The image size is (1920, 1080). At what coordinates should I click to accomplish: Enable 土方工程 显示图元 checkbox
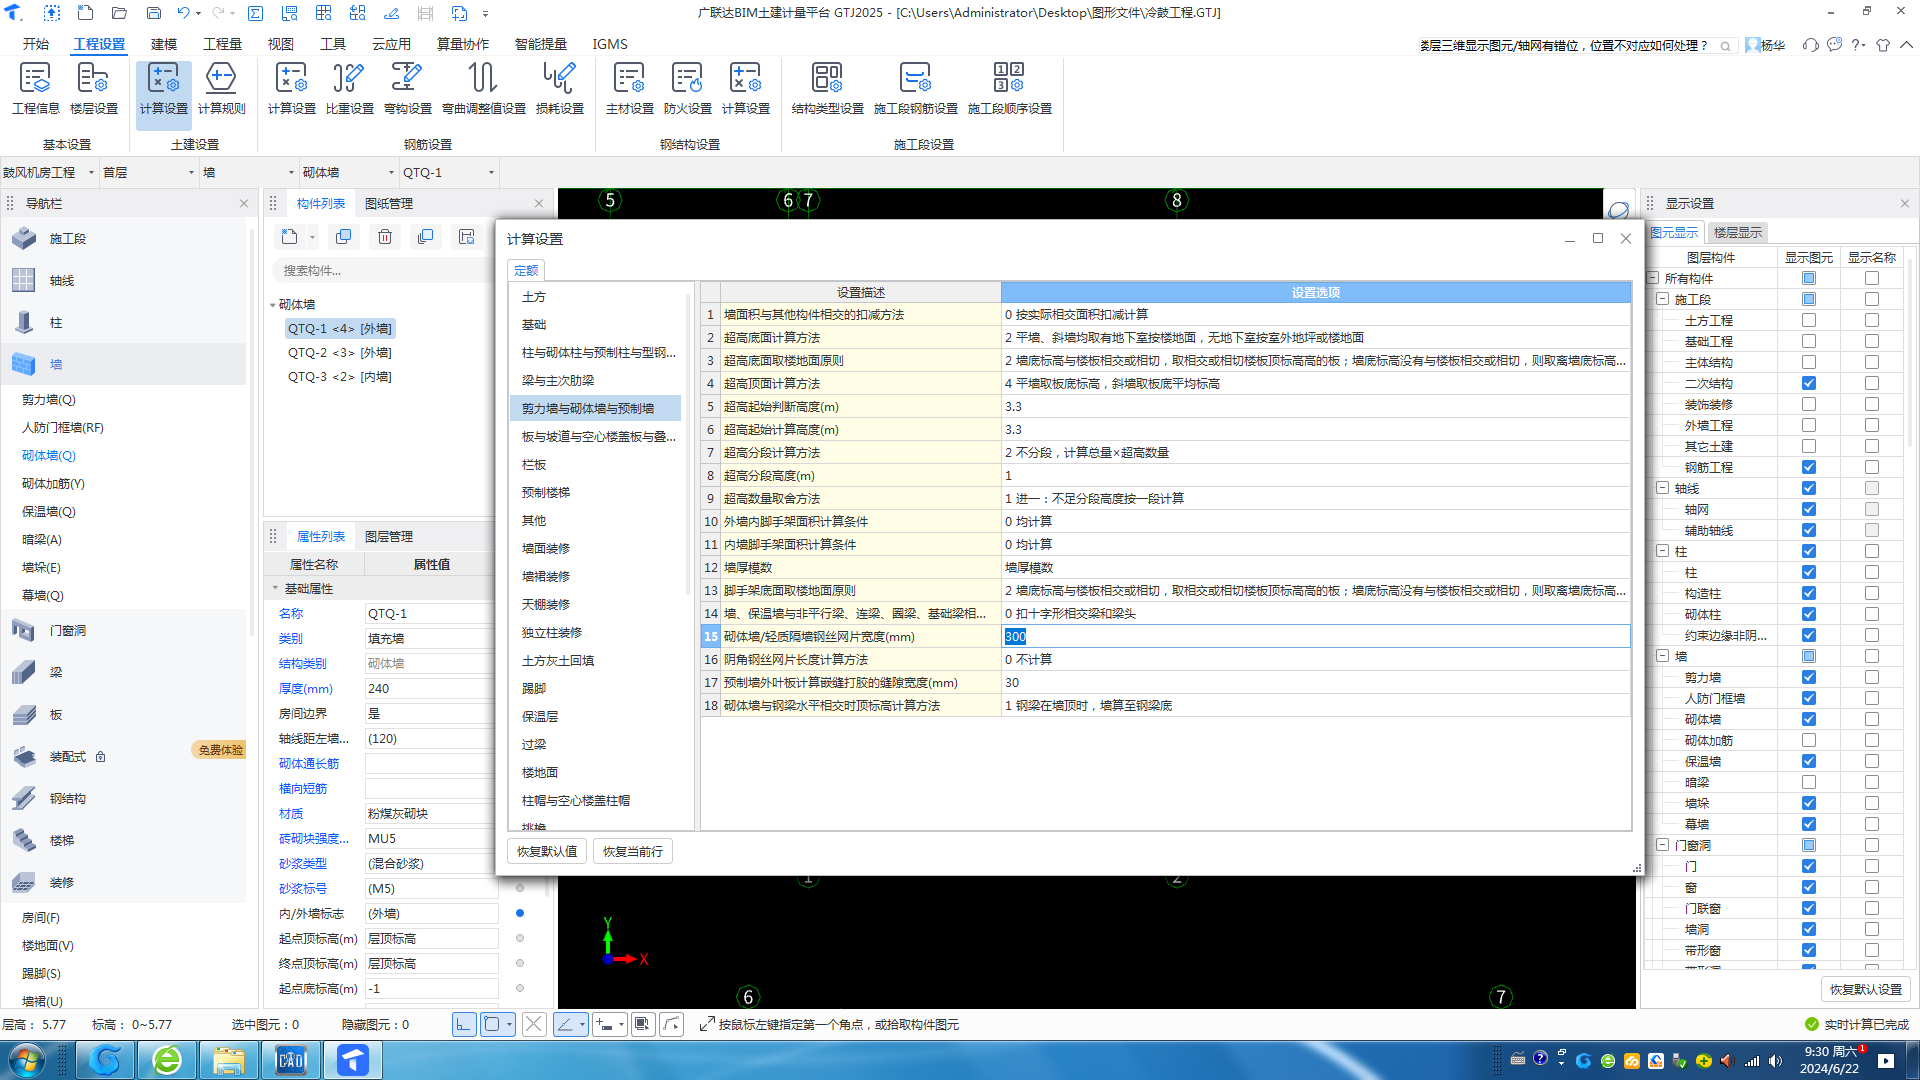[x=1809, y=320]
